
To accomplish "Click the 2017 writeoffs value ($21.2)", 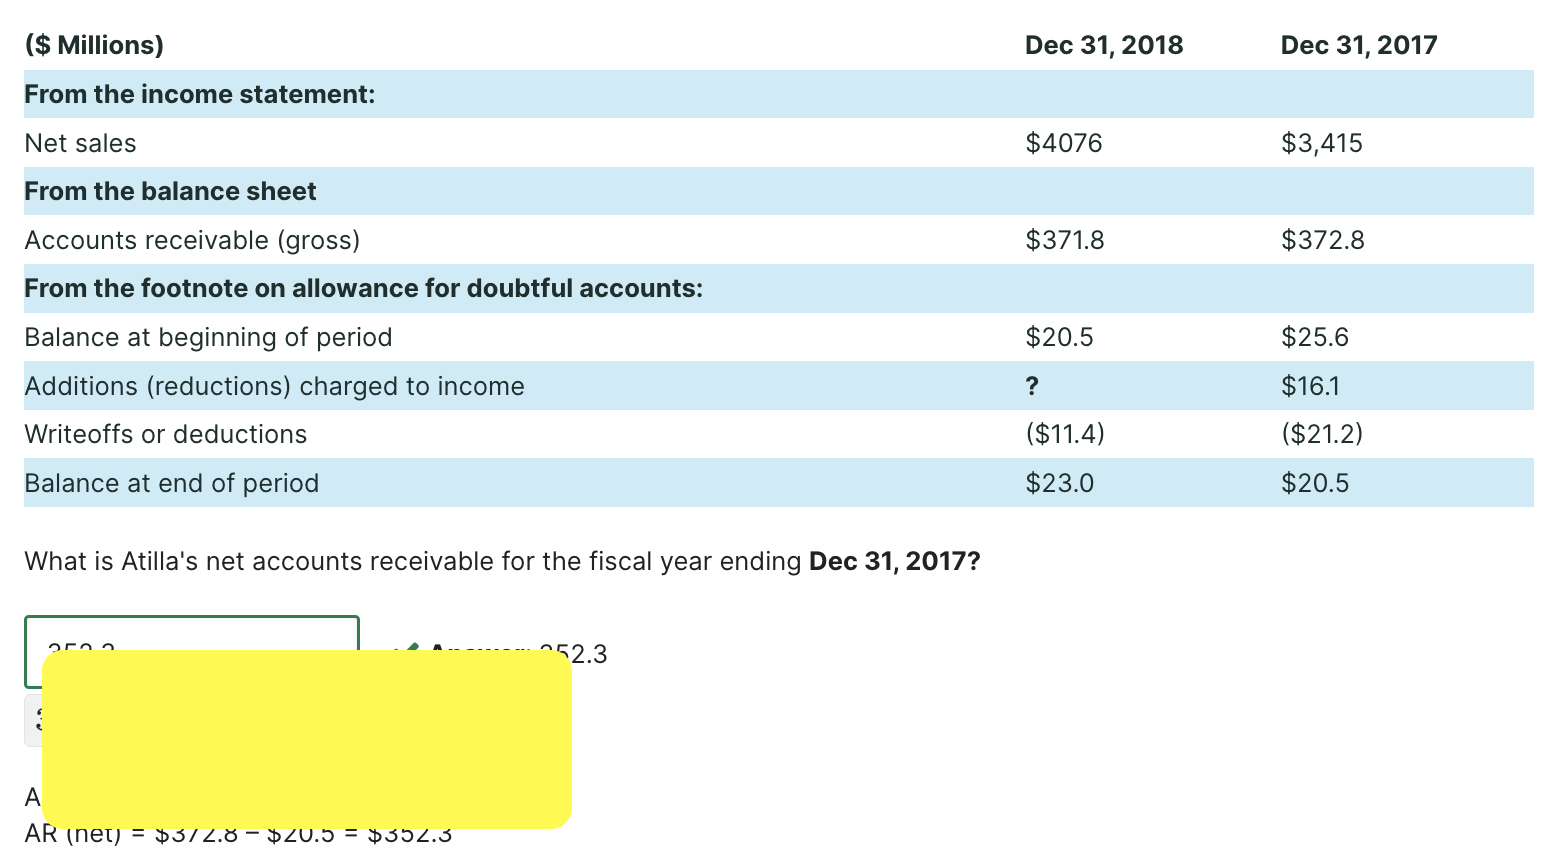I will pos(1322,434).
